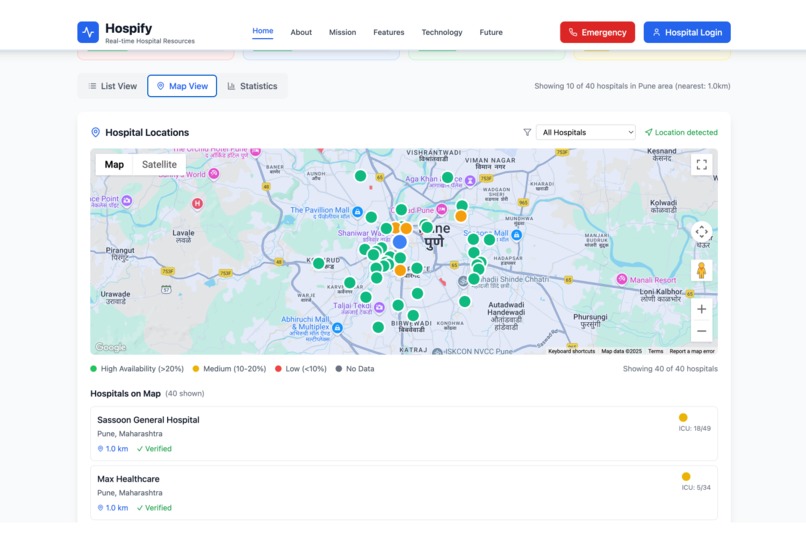This screenshot has height=537, width=806.
Task: Click the Location detected arrow icon
Action: pyautogui.click(x=649, y=132)
